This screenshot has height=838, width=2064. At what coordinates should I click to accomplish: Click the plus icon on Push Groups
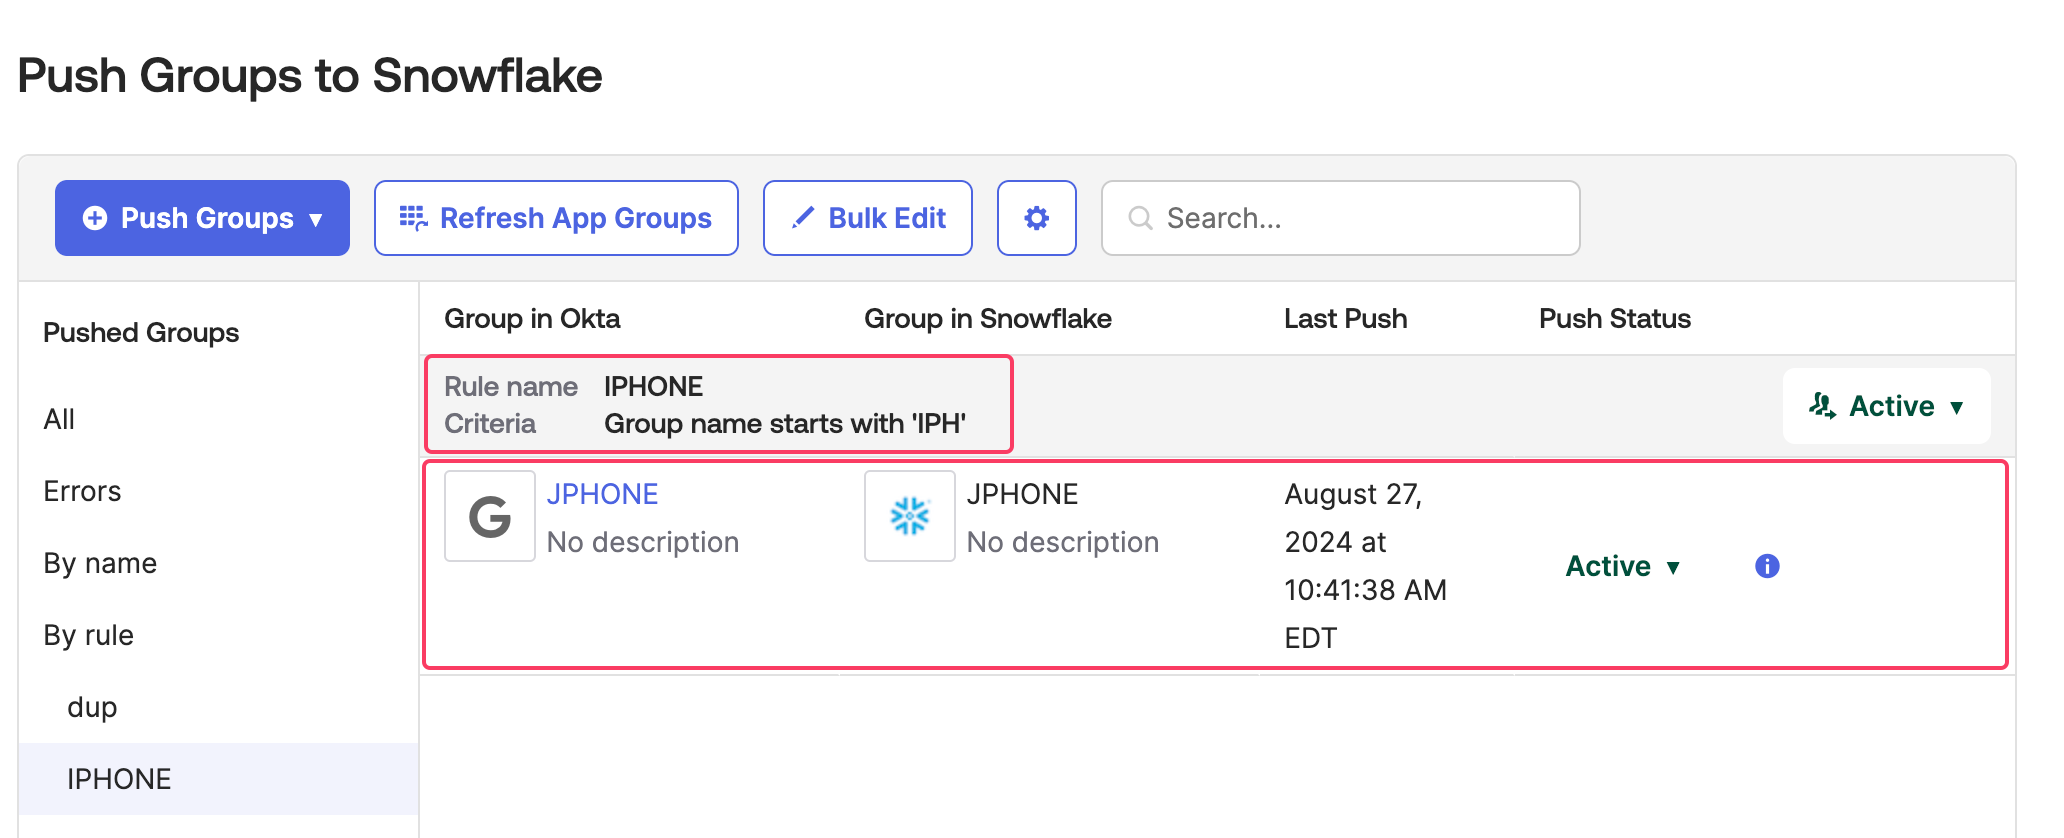(x=95, y=218)
